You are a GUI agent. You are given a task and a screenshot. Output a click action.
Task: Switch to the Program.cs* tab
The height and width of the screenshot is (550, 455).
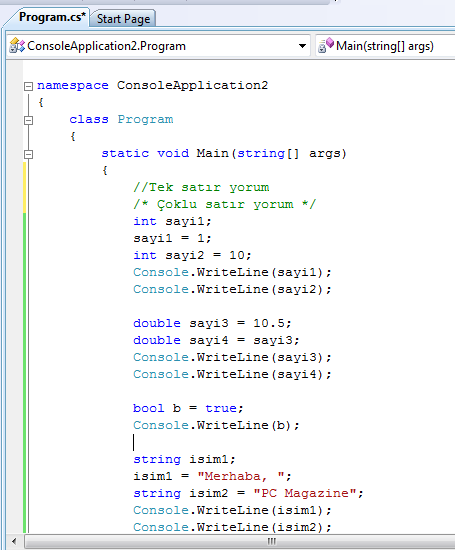point(52,18)
